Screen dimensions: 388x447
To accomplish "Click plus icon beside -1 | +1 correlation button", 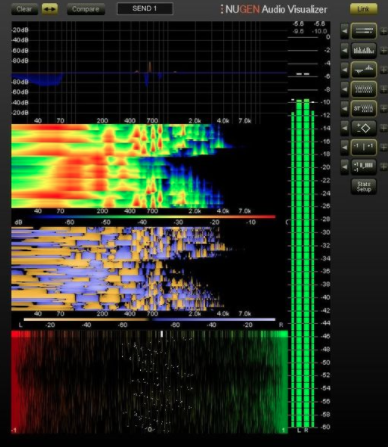I will (x=383, y=147).
